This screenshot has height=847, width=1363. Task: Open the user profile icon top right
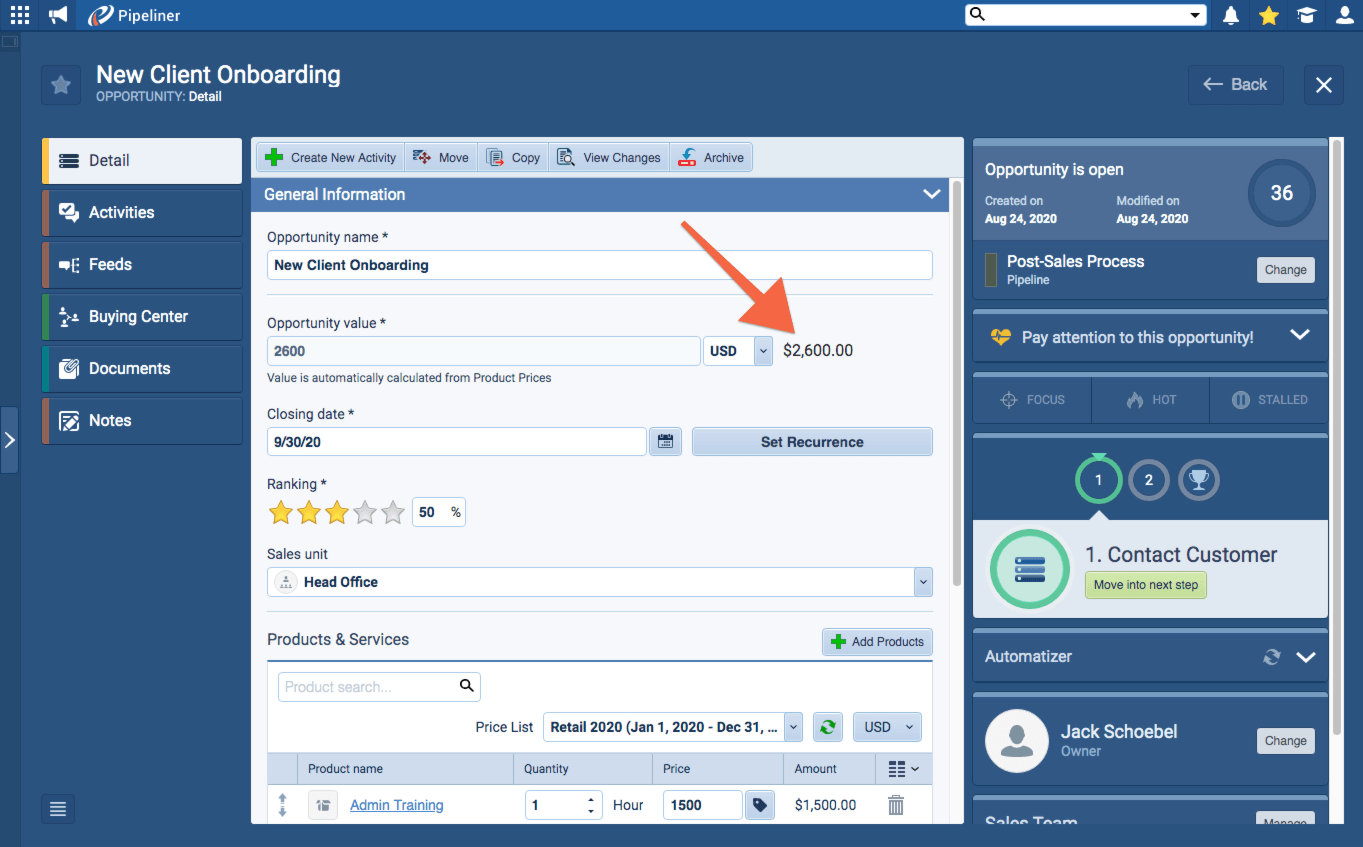[1344, 15]
